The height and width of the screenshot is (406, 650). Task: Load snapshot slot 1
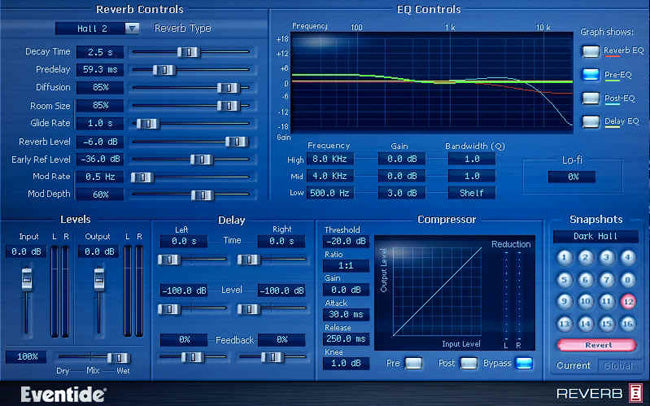pos(564,256)
